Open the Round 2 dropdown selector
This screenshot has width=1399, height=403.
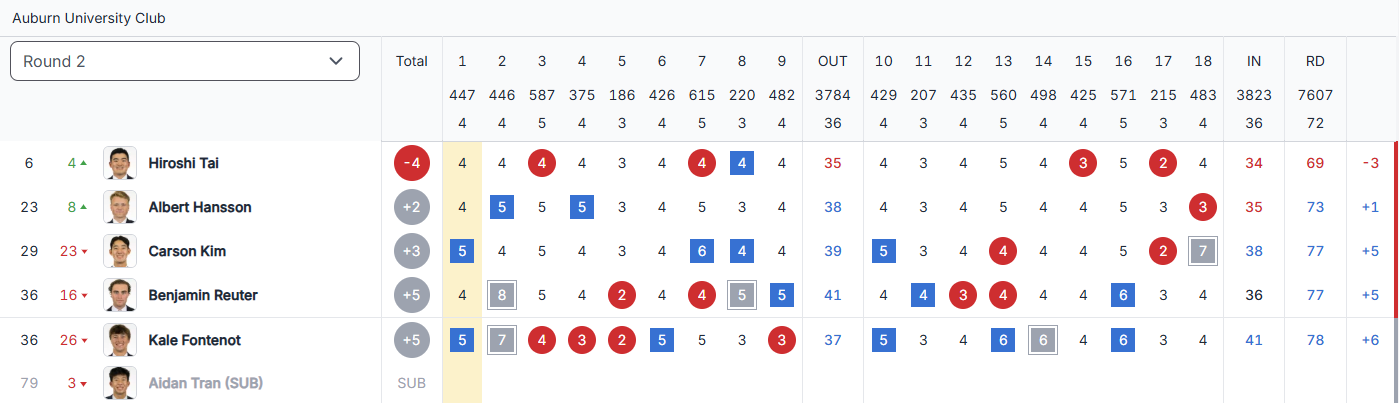point(185,61)
